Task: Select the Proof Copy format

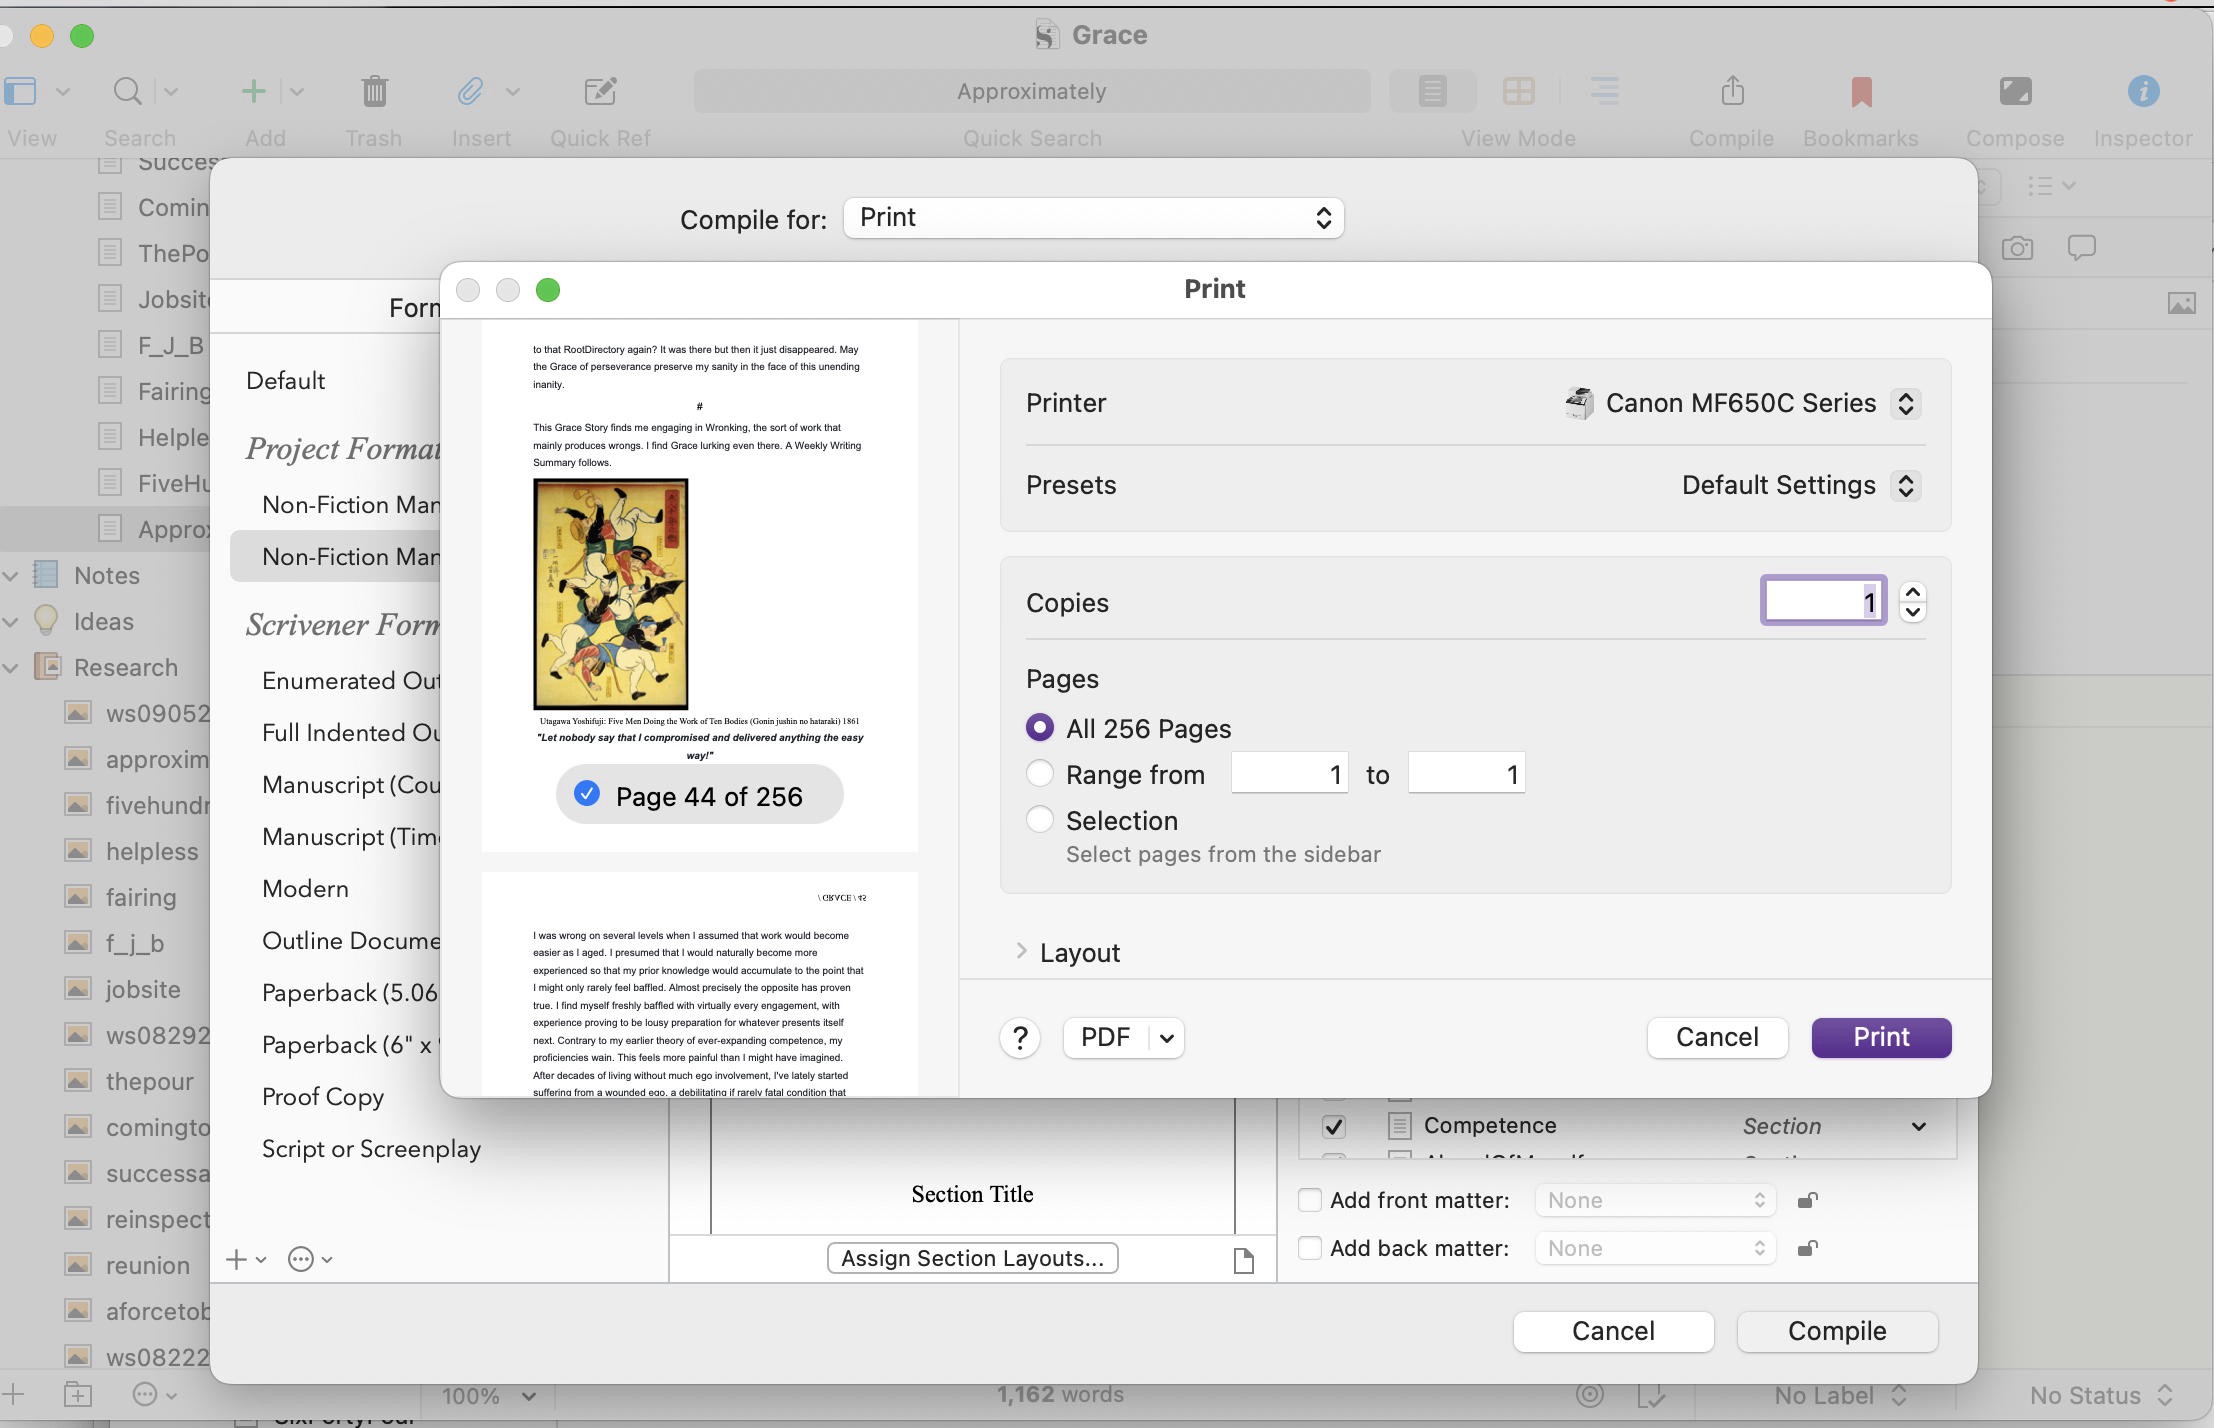Action: coord(323,1097)
